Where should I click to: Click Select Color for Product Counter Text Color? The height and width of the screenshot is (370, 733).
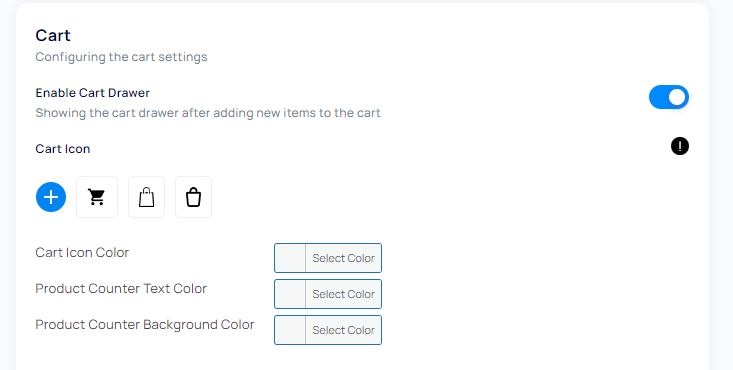coord(344,294)
